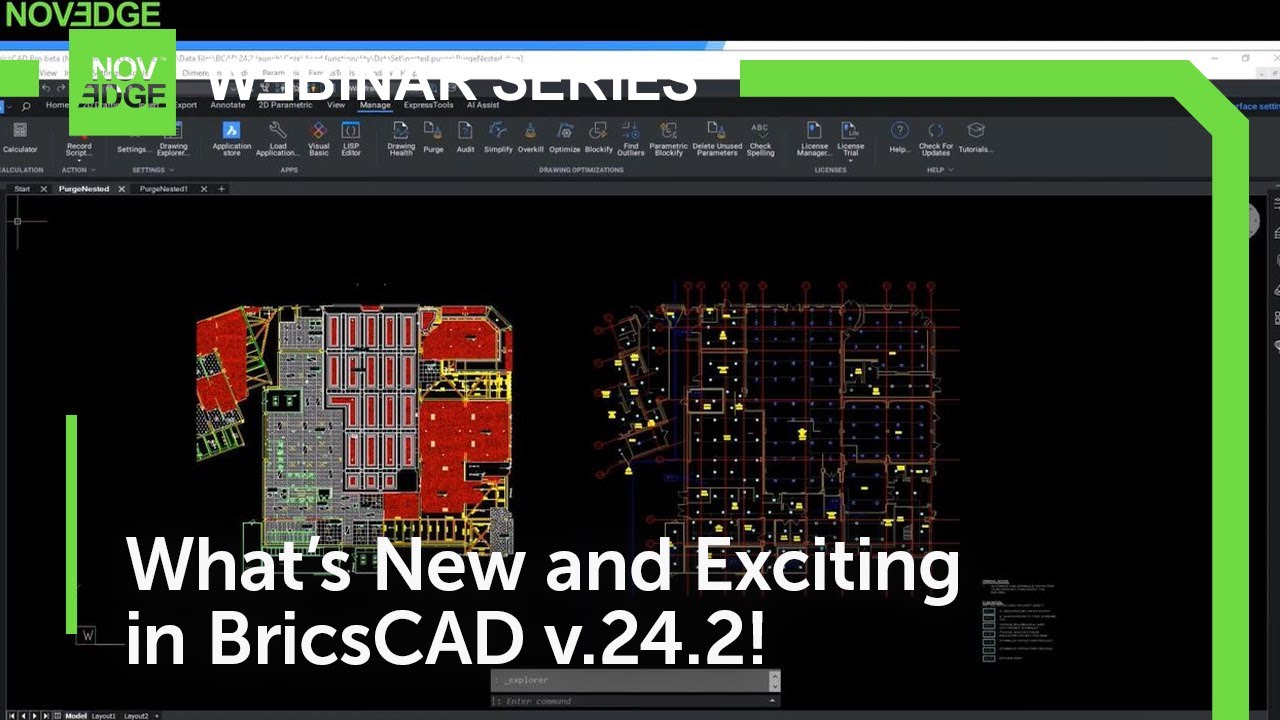Start the Check Spelling tool
This screenshot has height=720, width=1280.
pos(760,138)
